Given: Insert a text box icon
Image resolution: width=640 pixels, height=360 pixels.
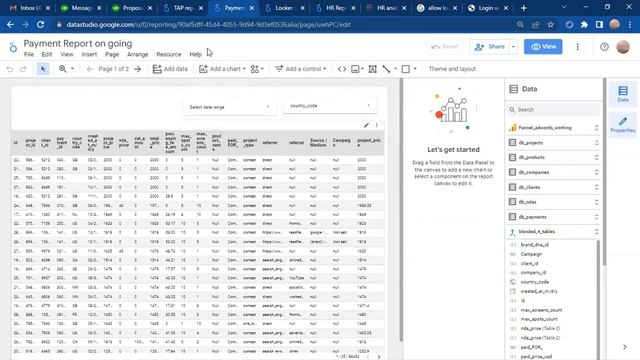Looking at the screenshot, I should (x=373, y=69).
